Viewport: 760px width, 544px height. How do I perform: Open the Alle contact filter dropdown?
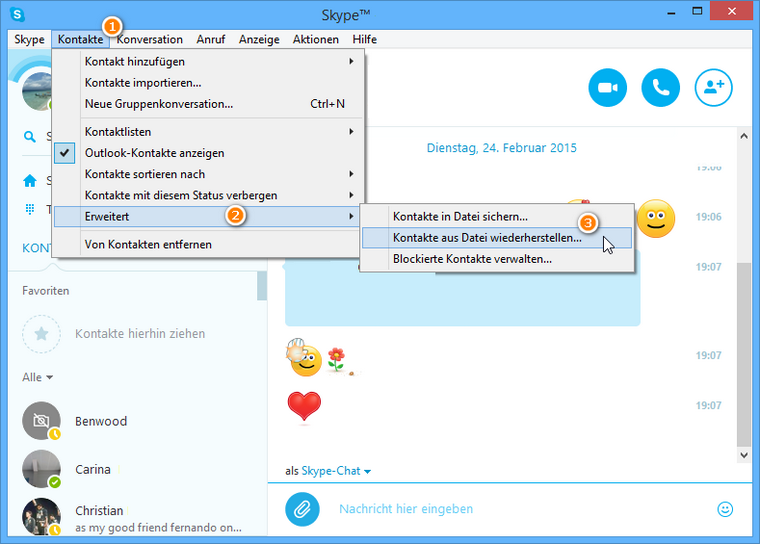point(37,377)
